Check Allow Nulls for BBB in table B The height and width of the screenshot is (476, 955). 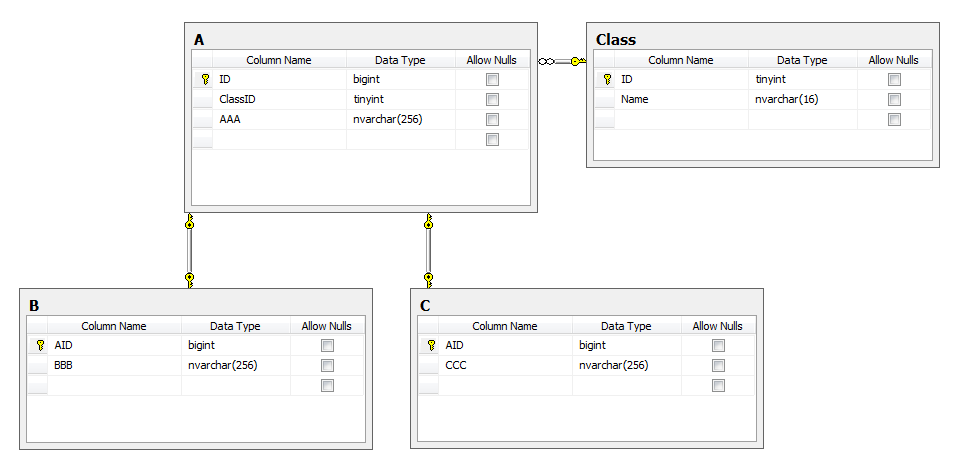point(327,365)
